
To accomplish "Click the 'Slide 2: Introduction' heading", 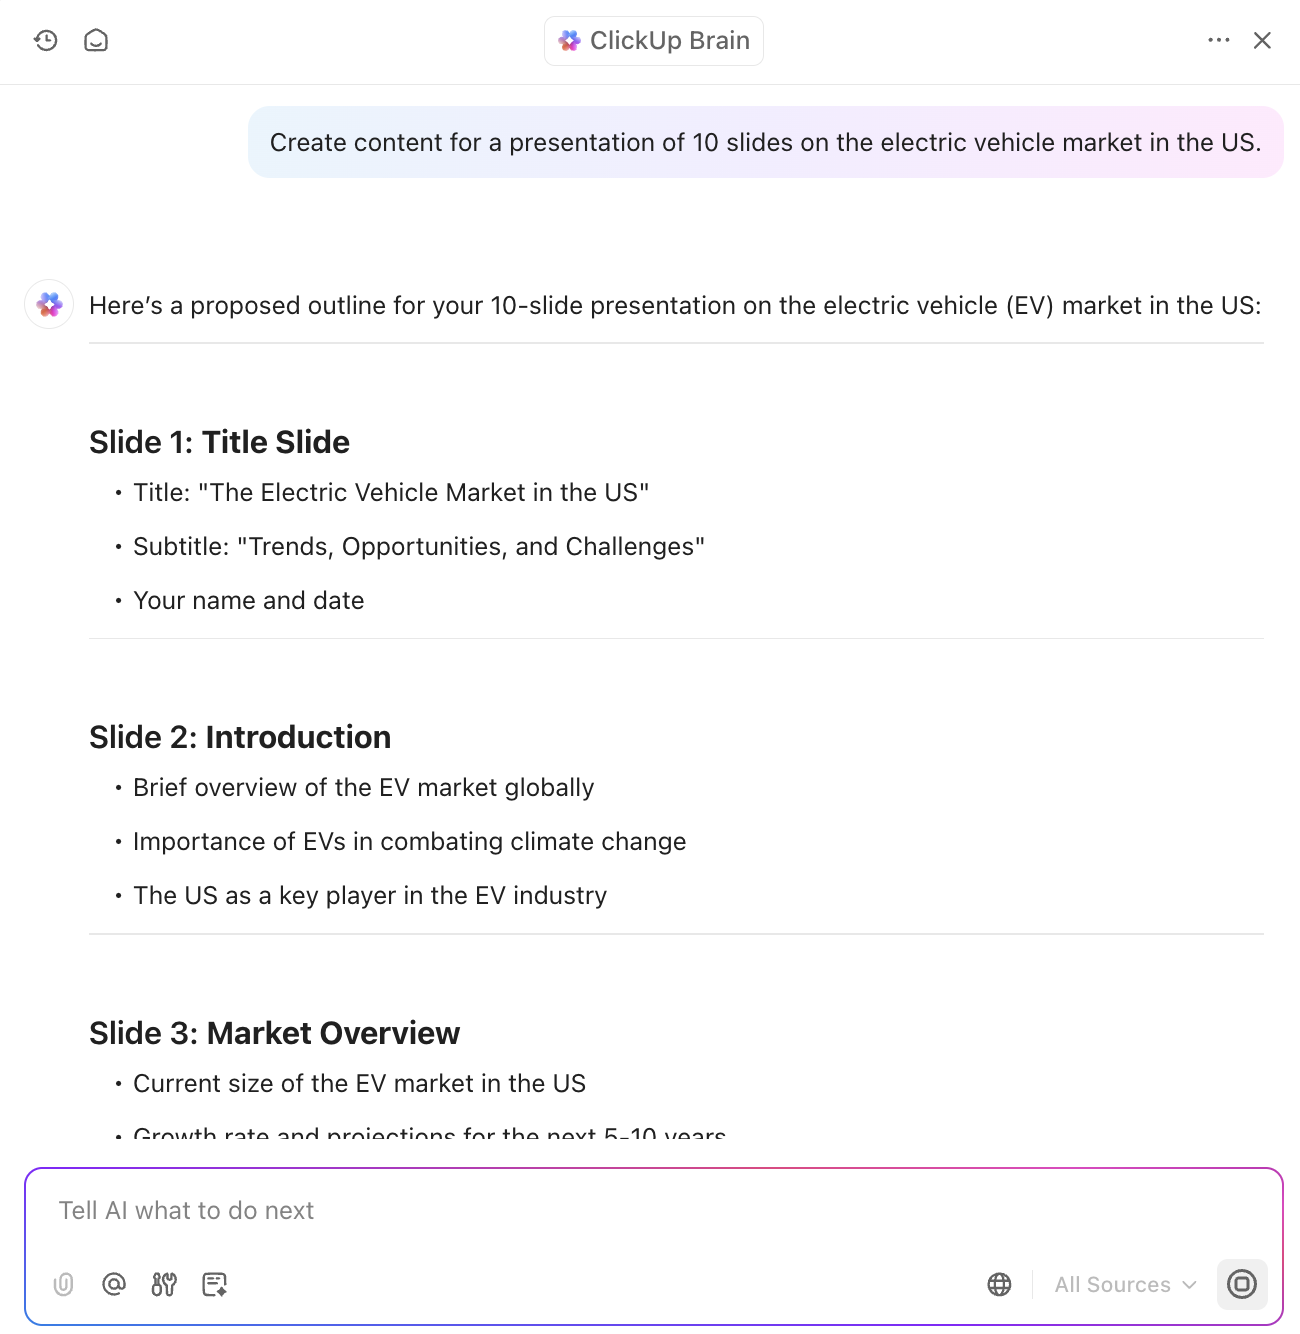I will click(x=240, y=737).
